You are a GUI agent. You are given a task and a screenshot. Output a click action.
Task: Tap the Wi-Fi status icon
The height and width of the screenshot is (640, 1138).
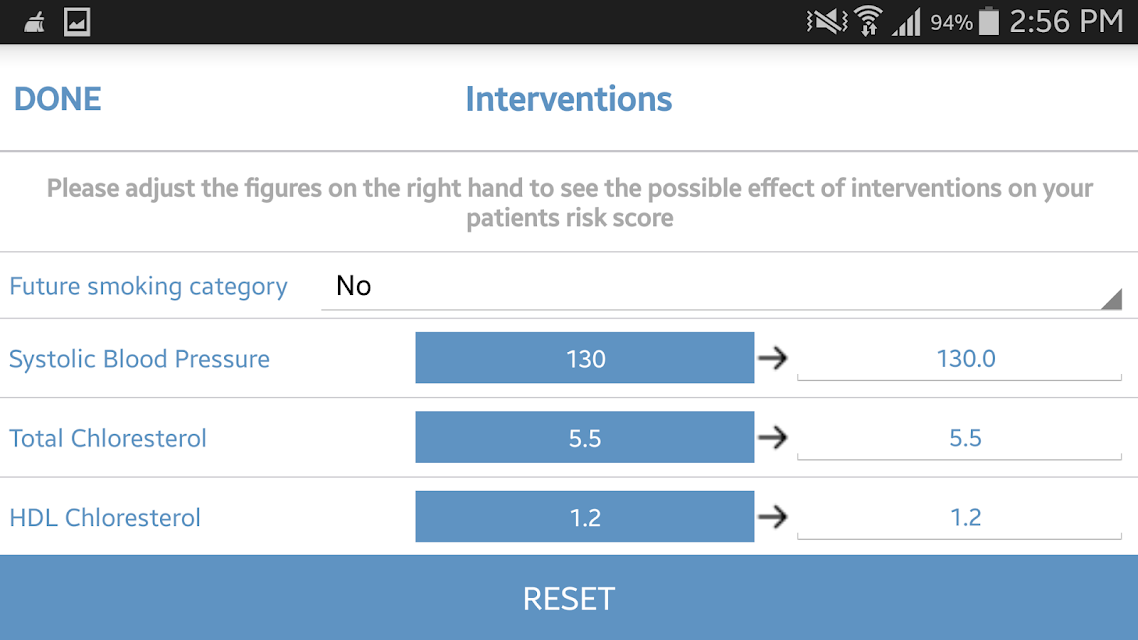pos(868,21)
